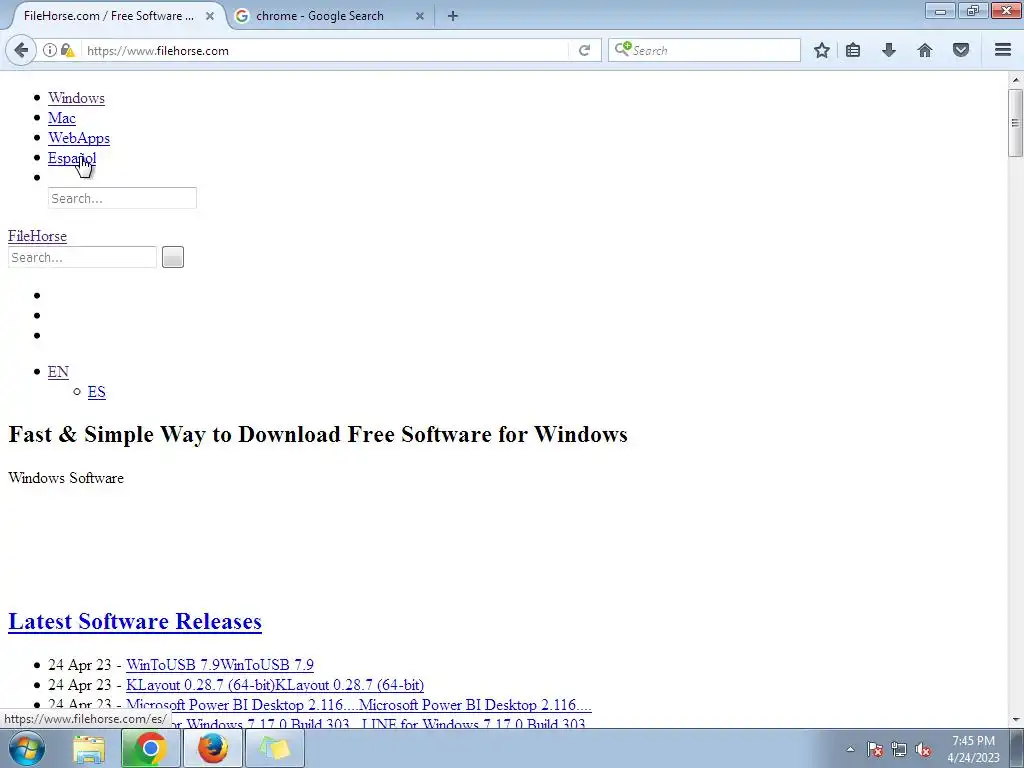1024x768 pixels.
Task: Focus the Search field below Español
Action: pos(122,198)
